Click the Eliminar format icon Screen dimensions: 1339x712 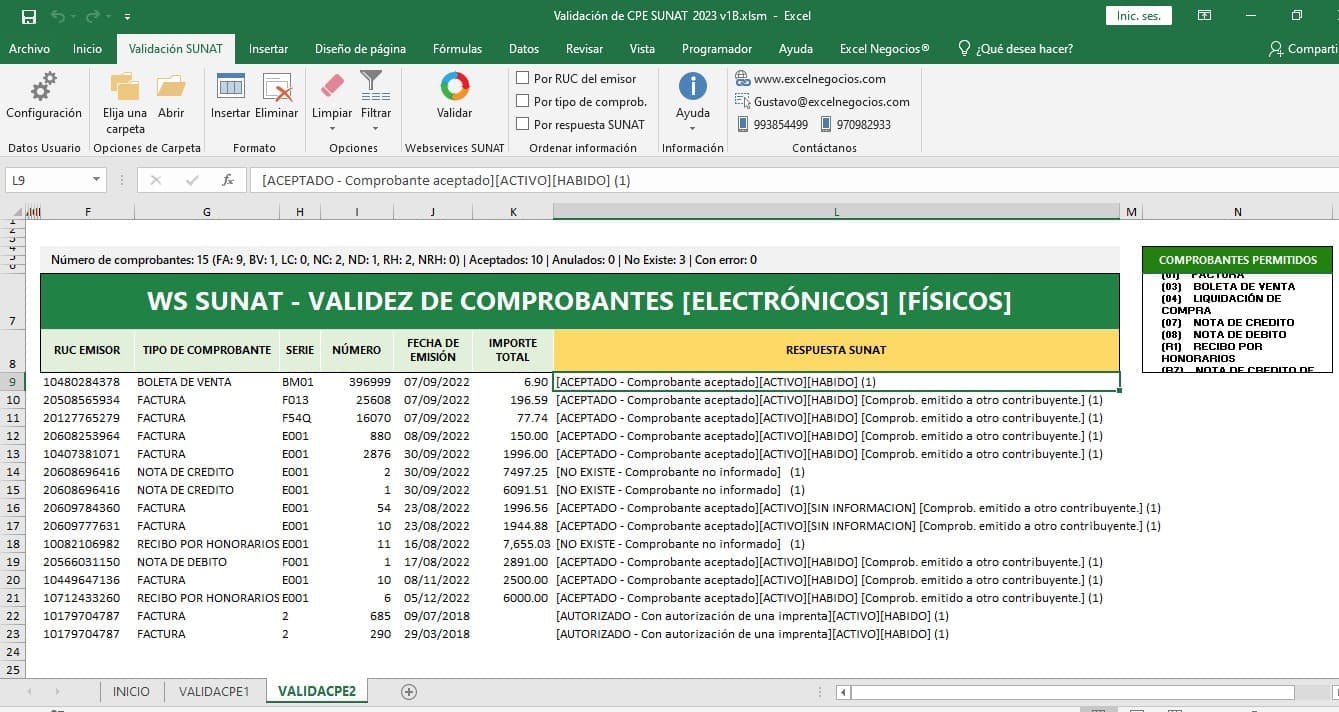[x=276, y=89]
